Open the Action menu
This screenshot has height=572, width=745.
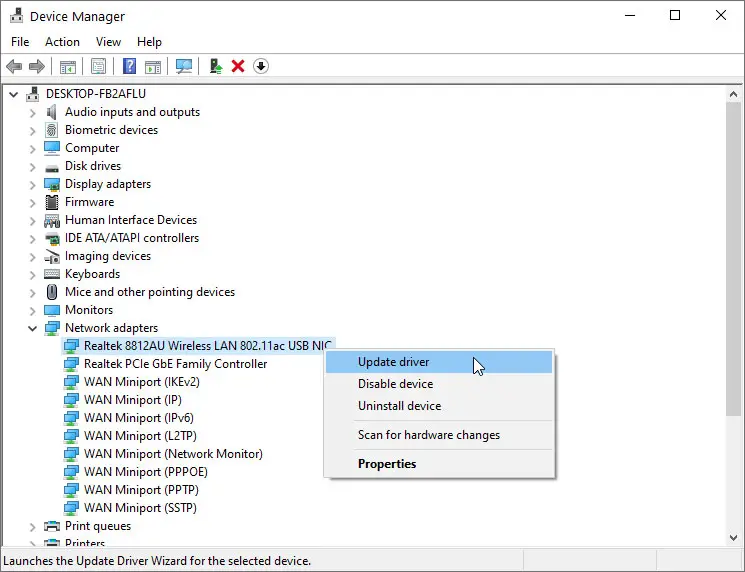(62, 42)
